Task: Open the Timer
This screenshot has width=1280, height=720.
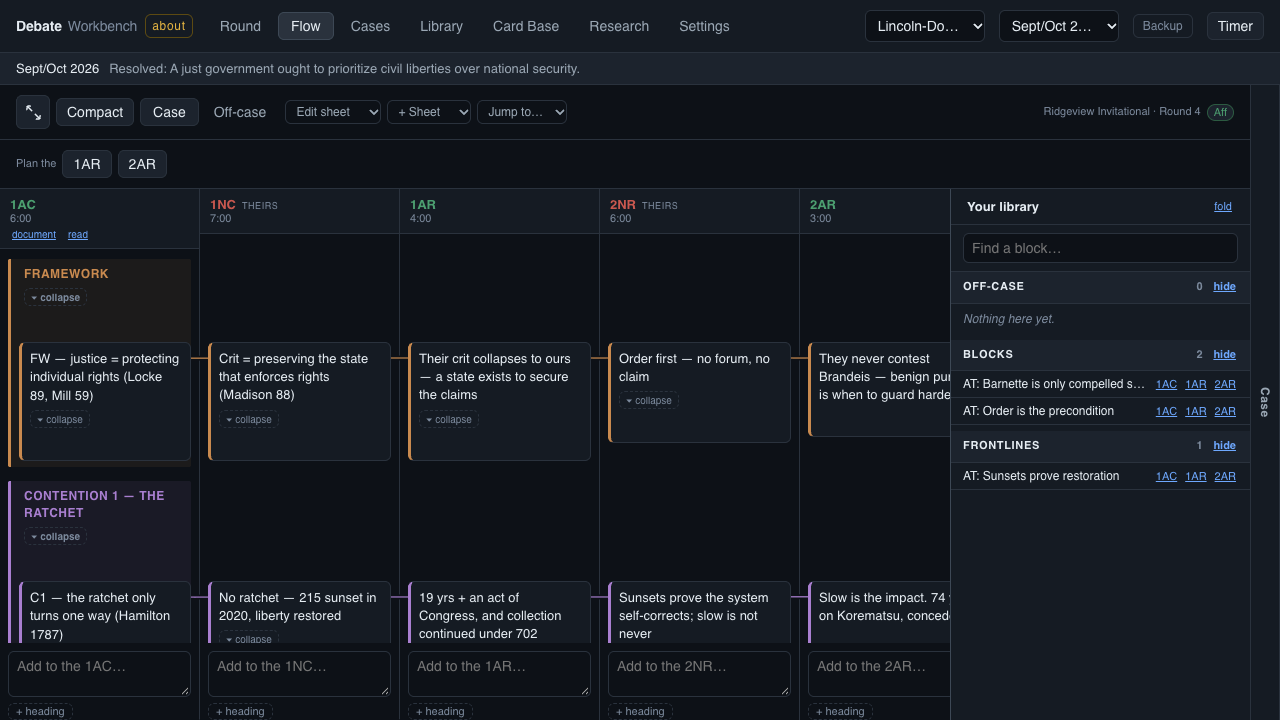Action: point(1235,26)
